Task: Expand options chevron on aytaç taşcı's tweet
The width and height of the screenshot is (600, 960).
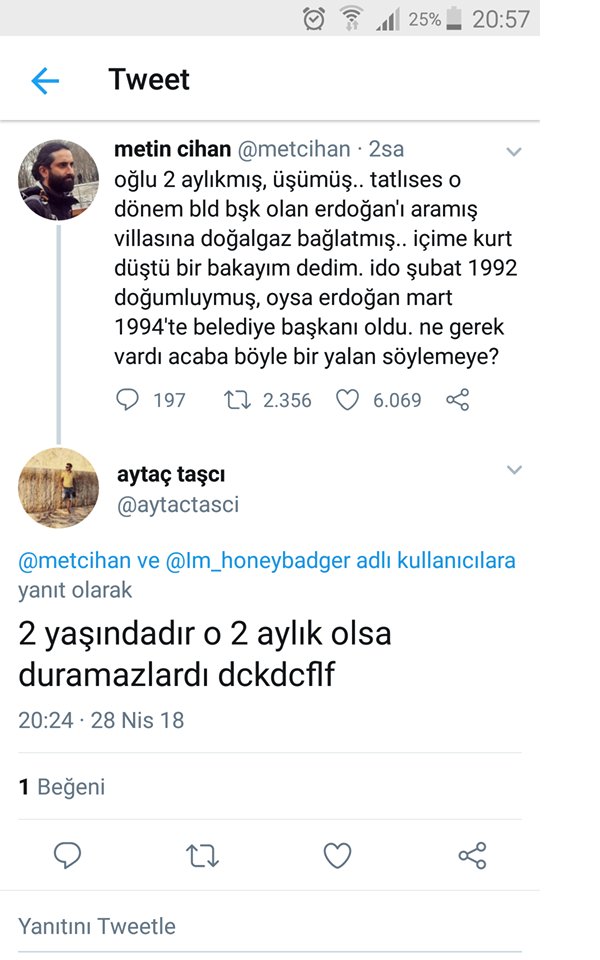Action: 514,470
